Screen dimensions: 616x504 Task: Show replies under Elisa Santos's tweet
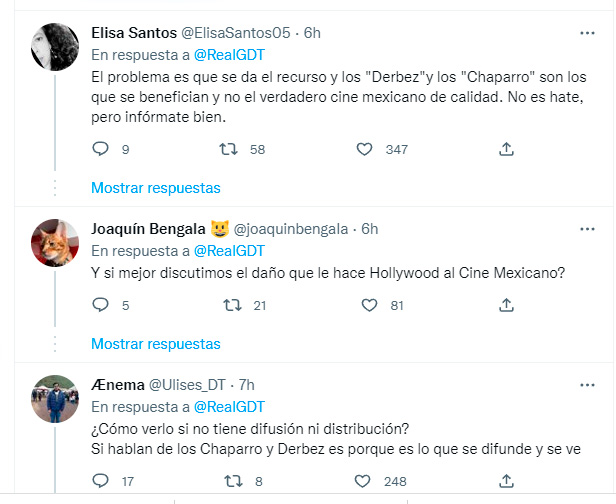click(x=155, y=187)
